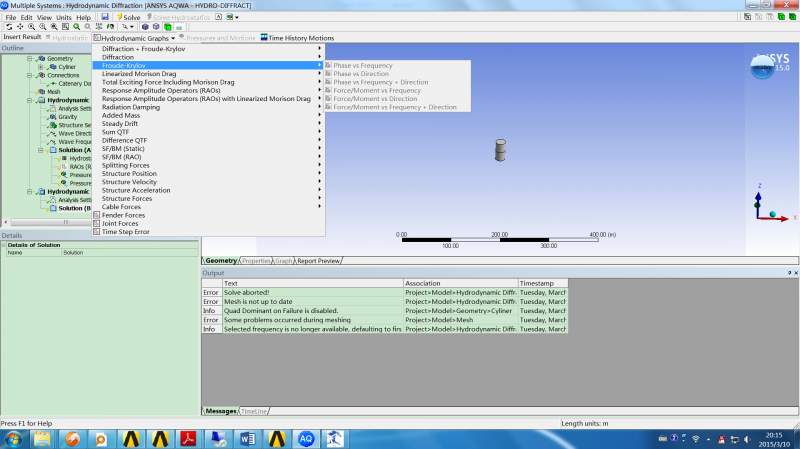Open the File menu
Image resolution: width=800 pixels, height=449 pixels.
11,17
